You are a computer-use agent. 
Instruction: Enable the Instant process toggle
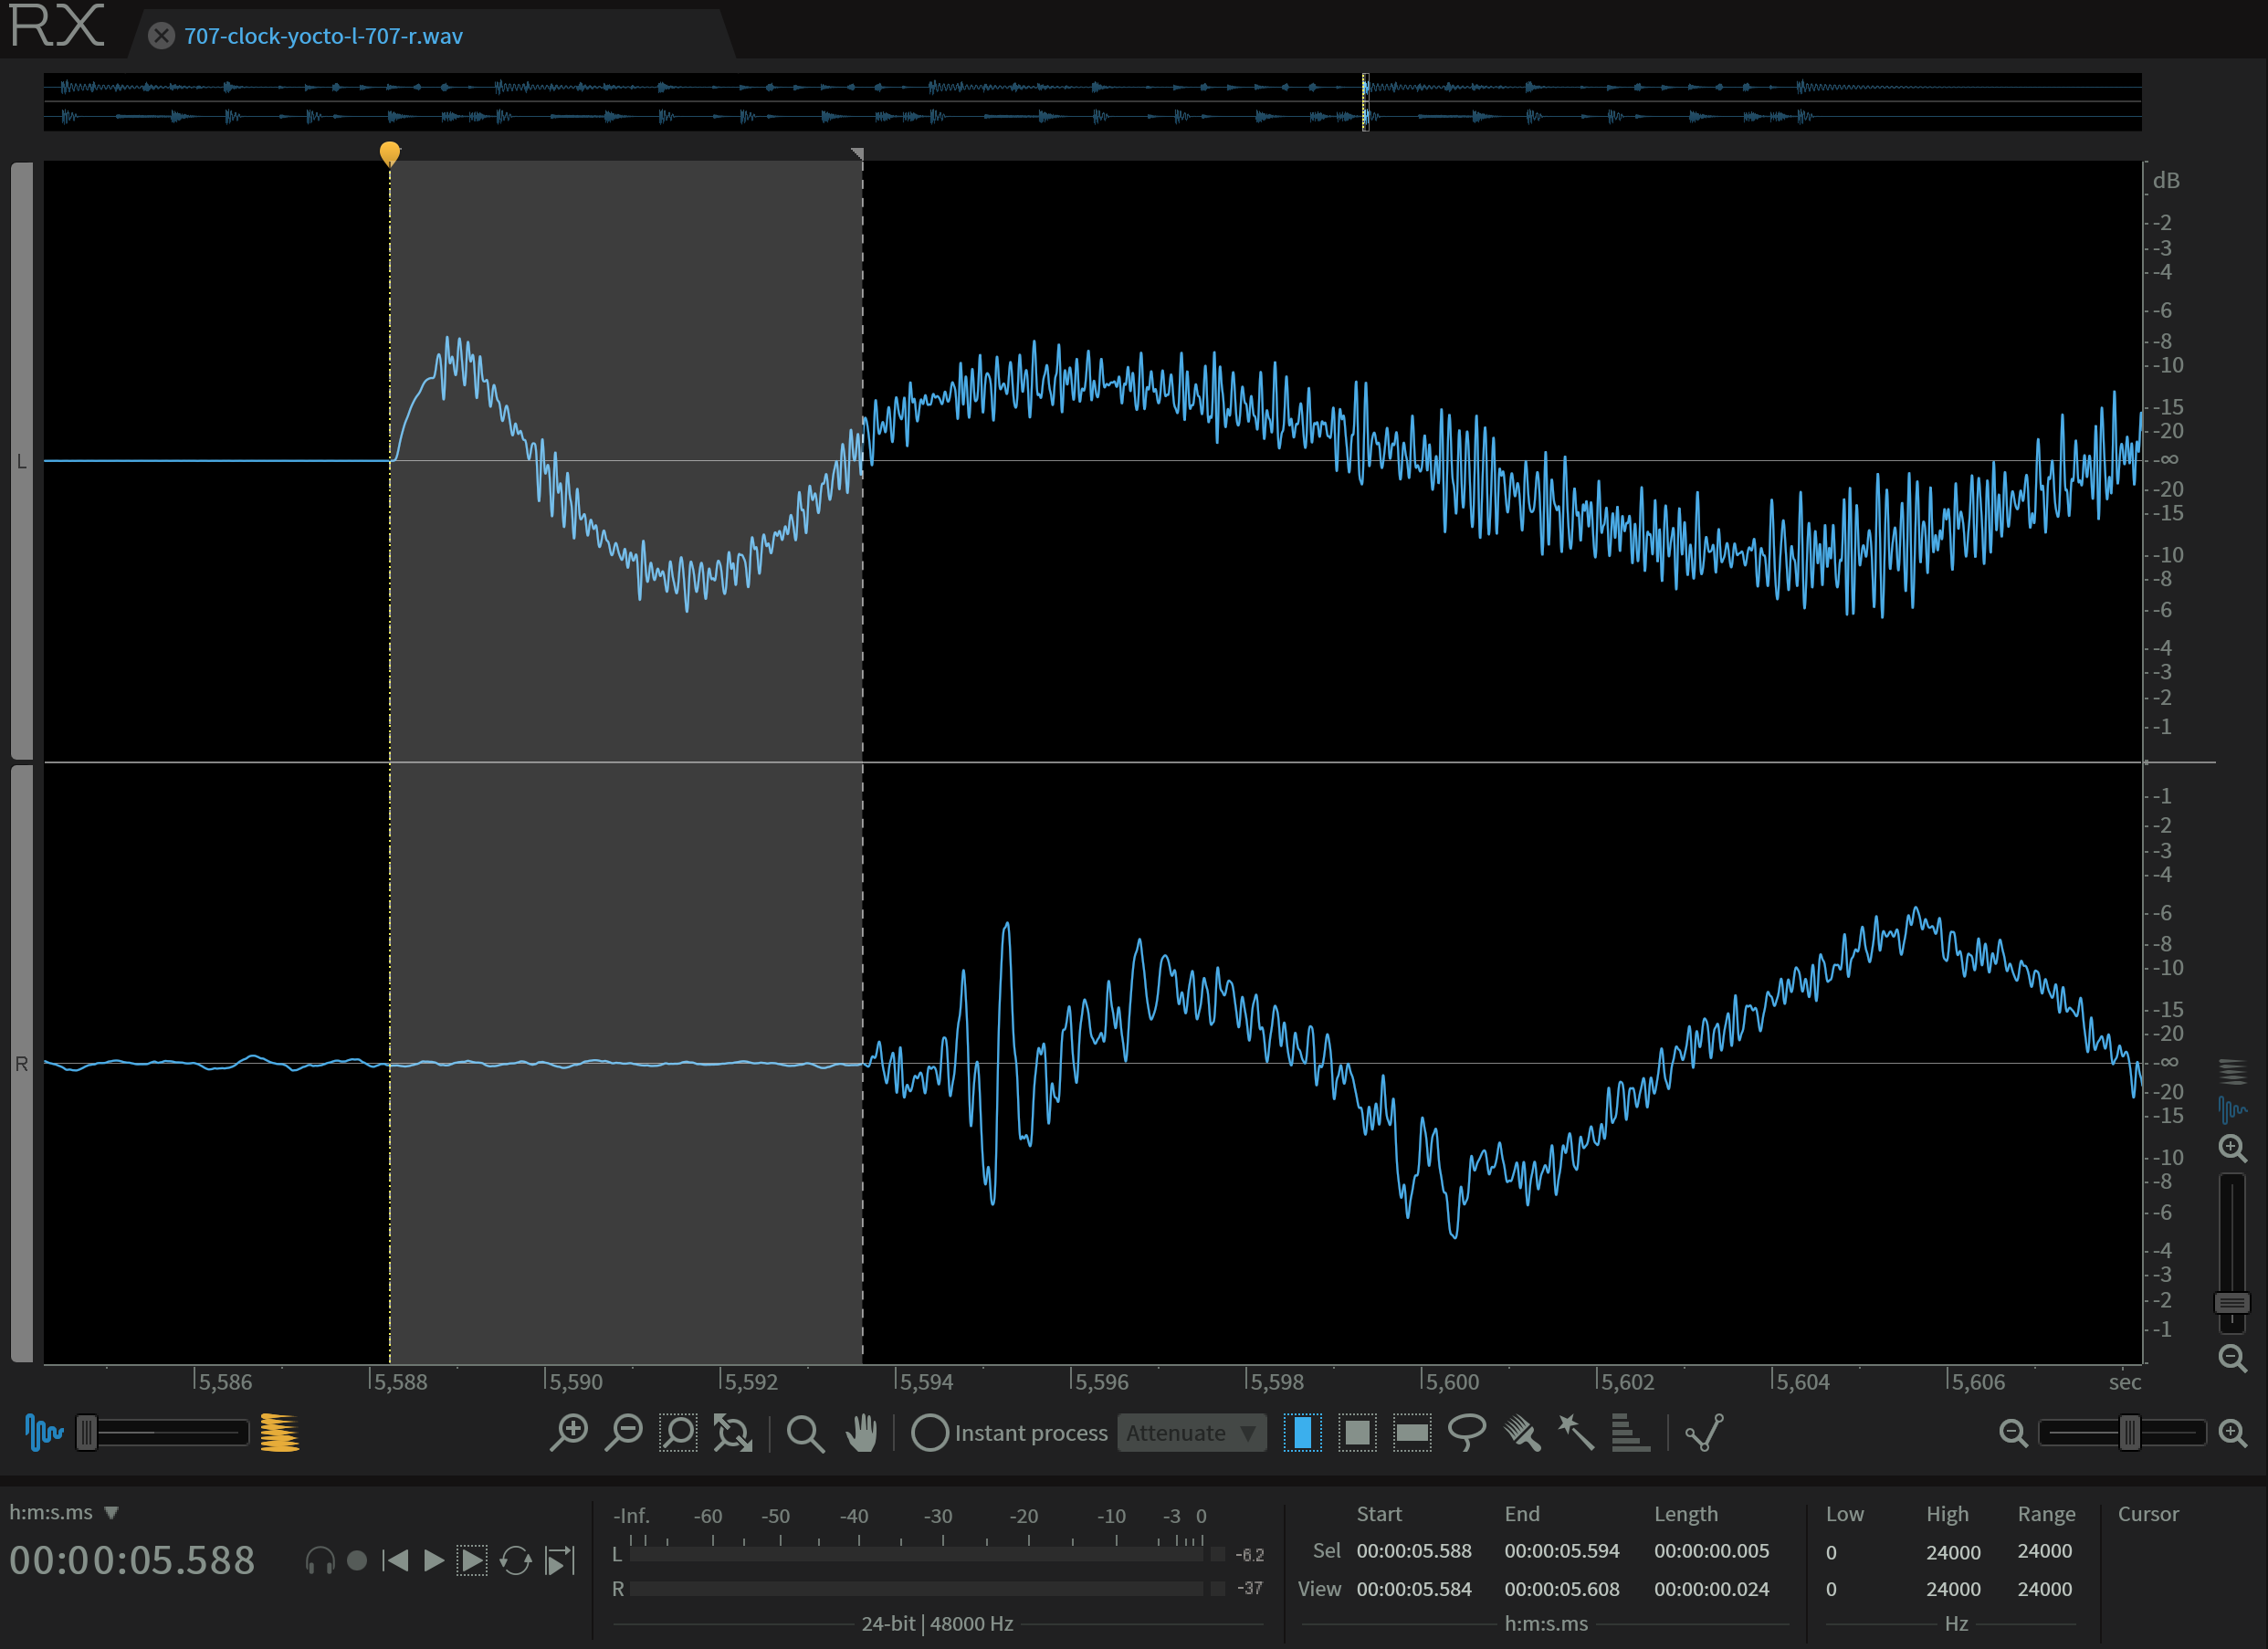tap(929, 1433)
